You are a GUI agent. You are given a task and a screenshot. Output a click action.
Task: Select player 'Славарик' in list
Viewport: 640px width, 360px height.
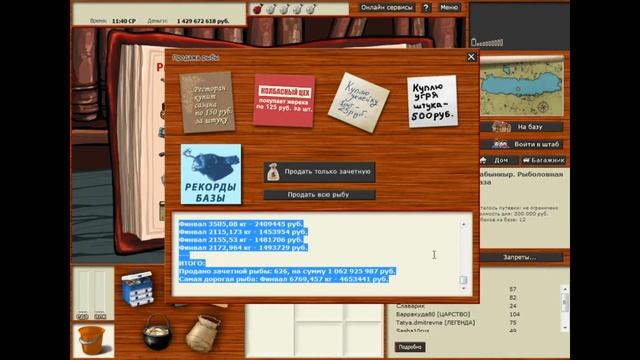pos(411,306)
